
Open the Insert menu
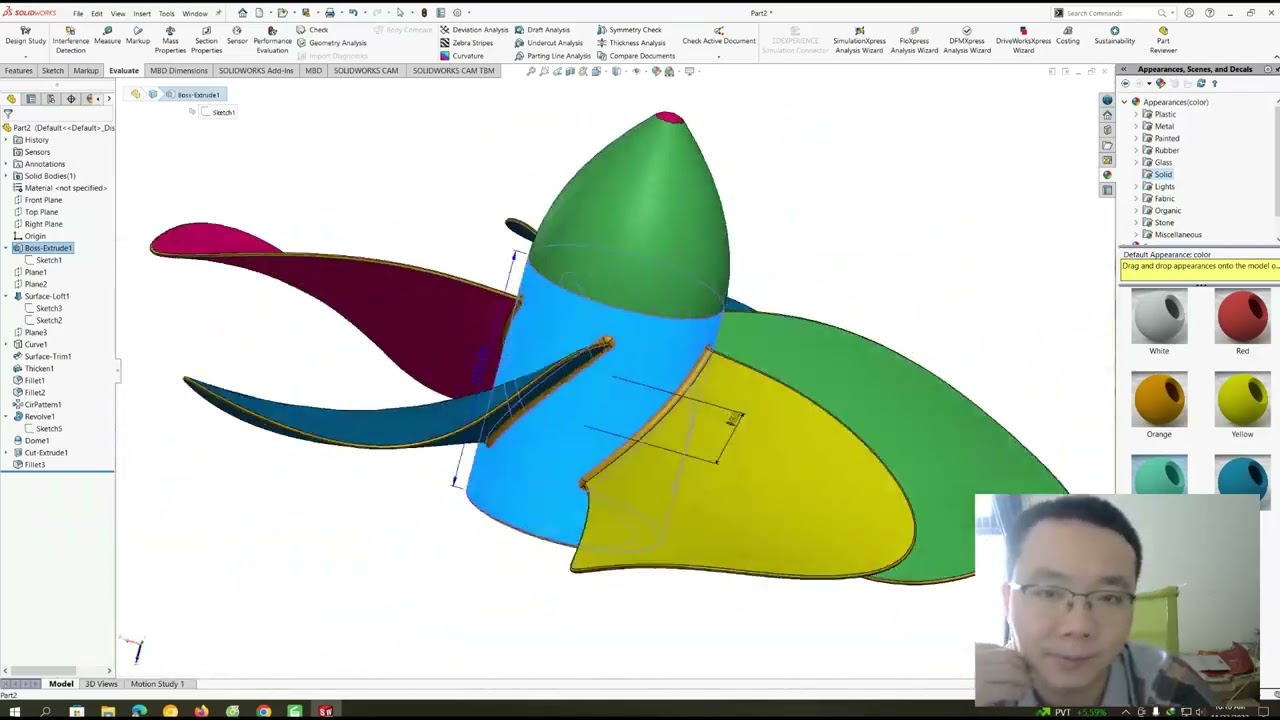point(142,14)
